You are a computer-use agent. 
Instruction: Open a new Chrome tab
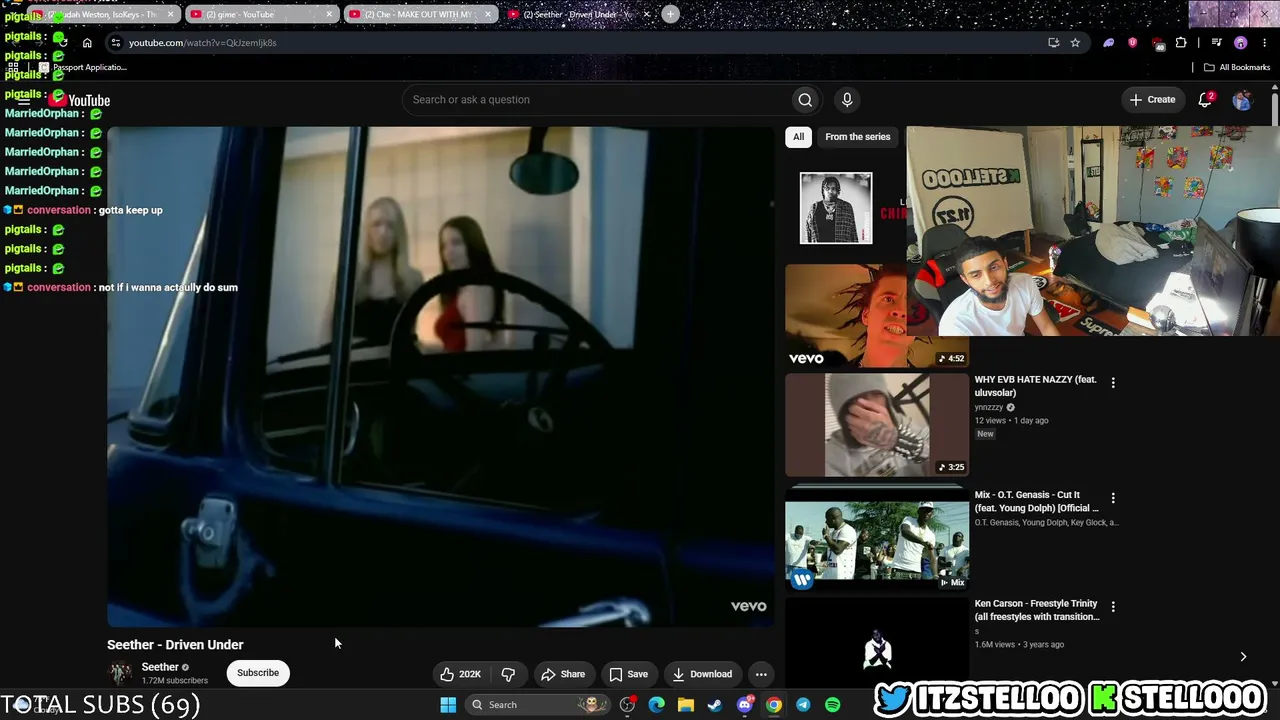pyautogui.click(x=670, y=14)
